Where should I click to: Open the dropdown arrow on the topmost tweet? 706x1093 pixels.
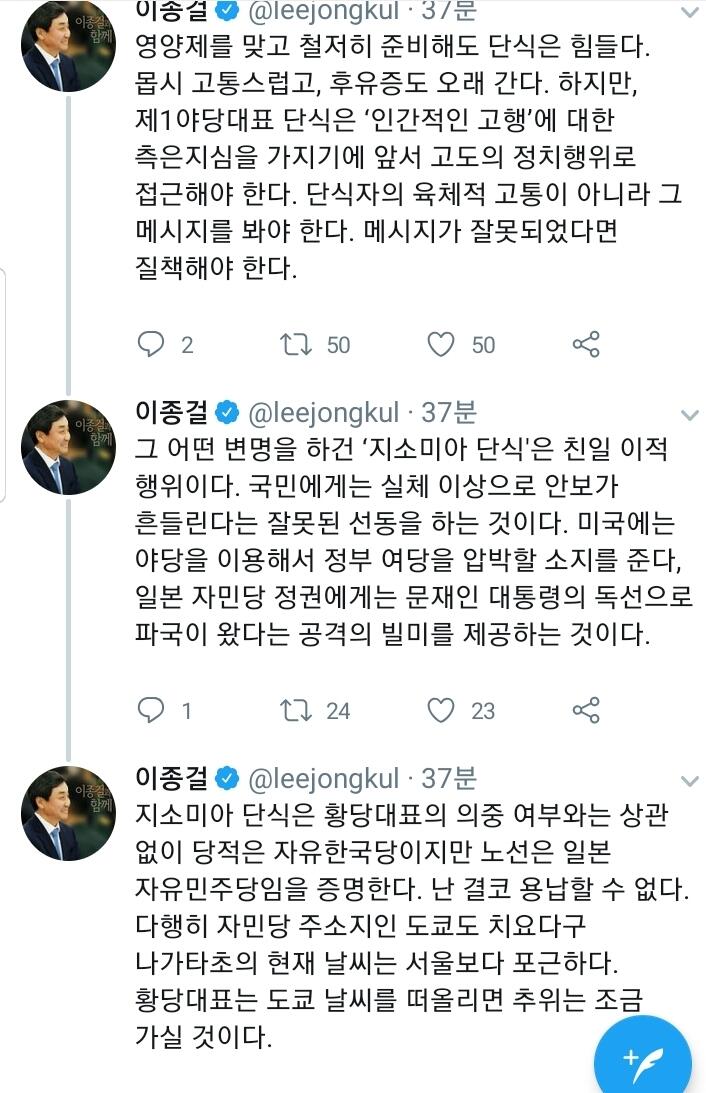point(689,12)
